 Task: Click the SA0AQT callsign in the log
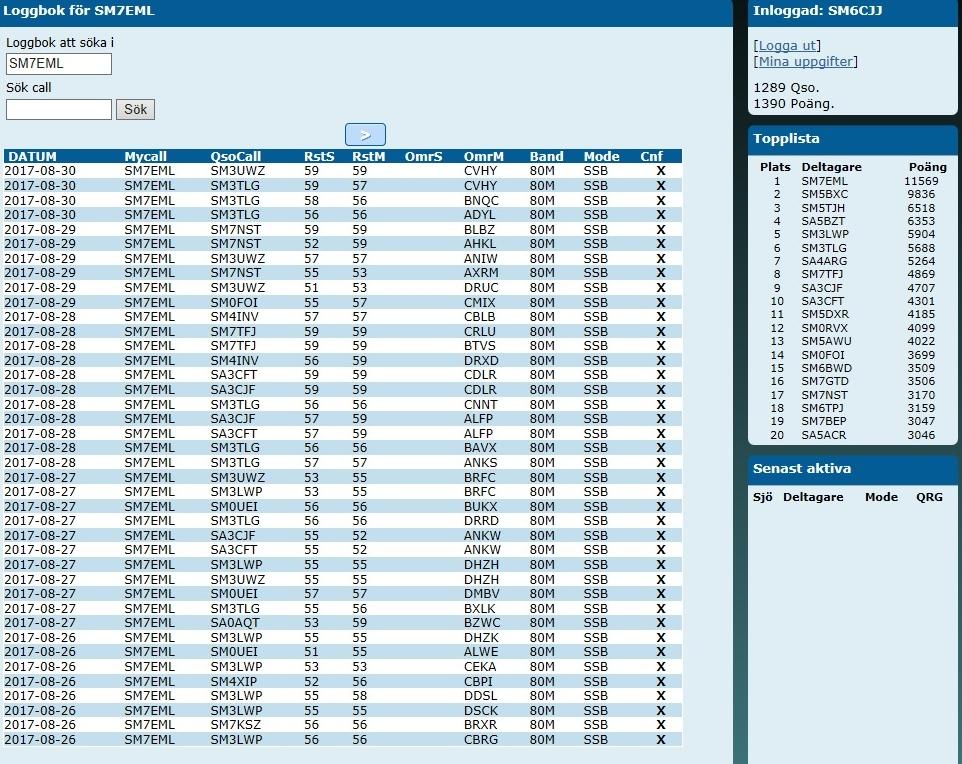point(235,623)
